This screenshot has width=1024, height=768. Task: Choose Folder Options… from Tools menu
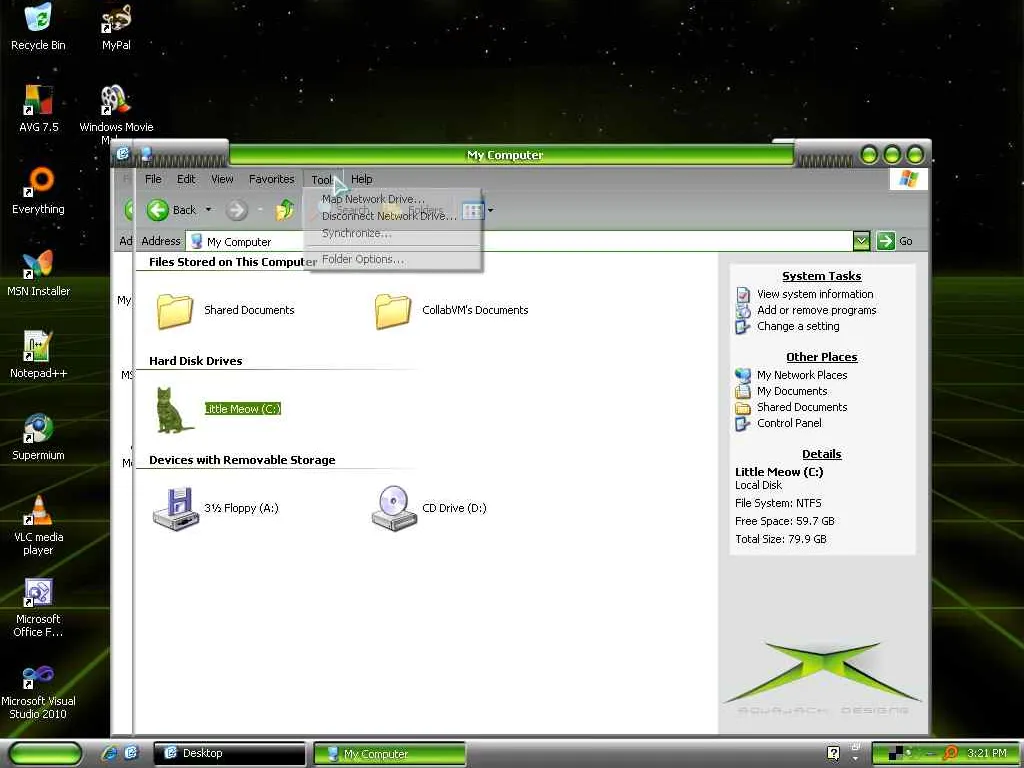[393, 259]
